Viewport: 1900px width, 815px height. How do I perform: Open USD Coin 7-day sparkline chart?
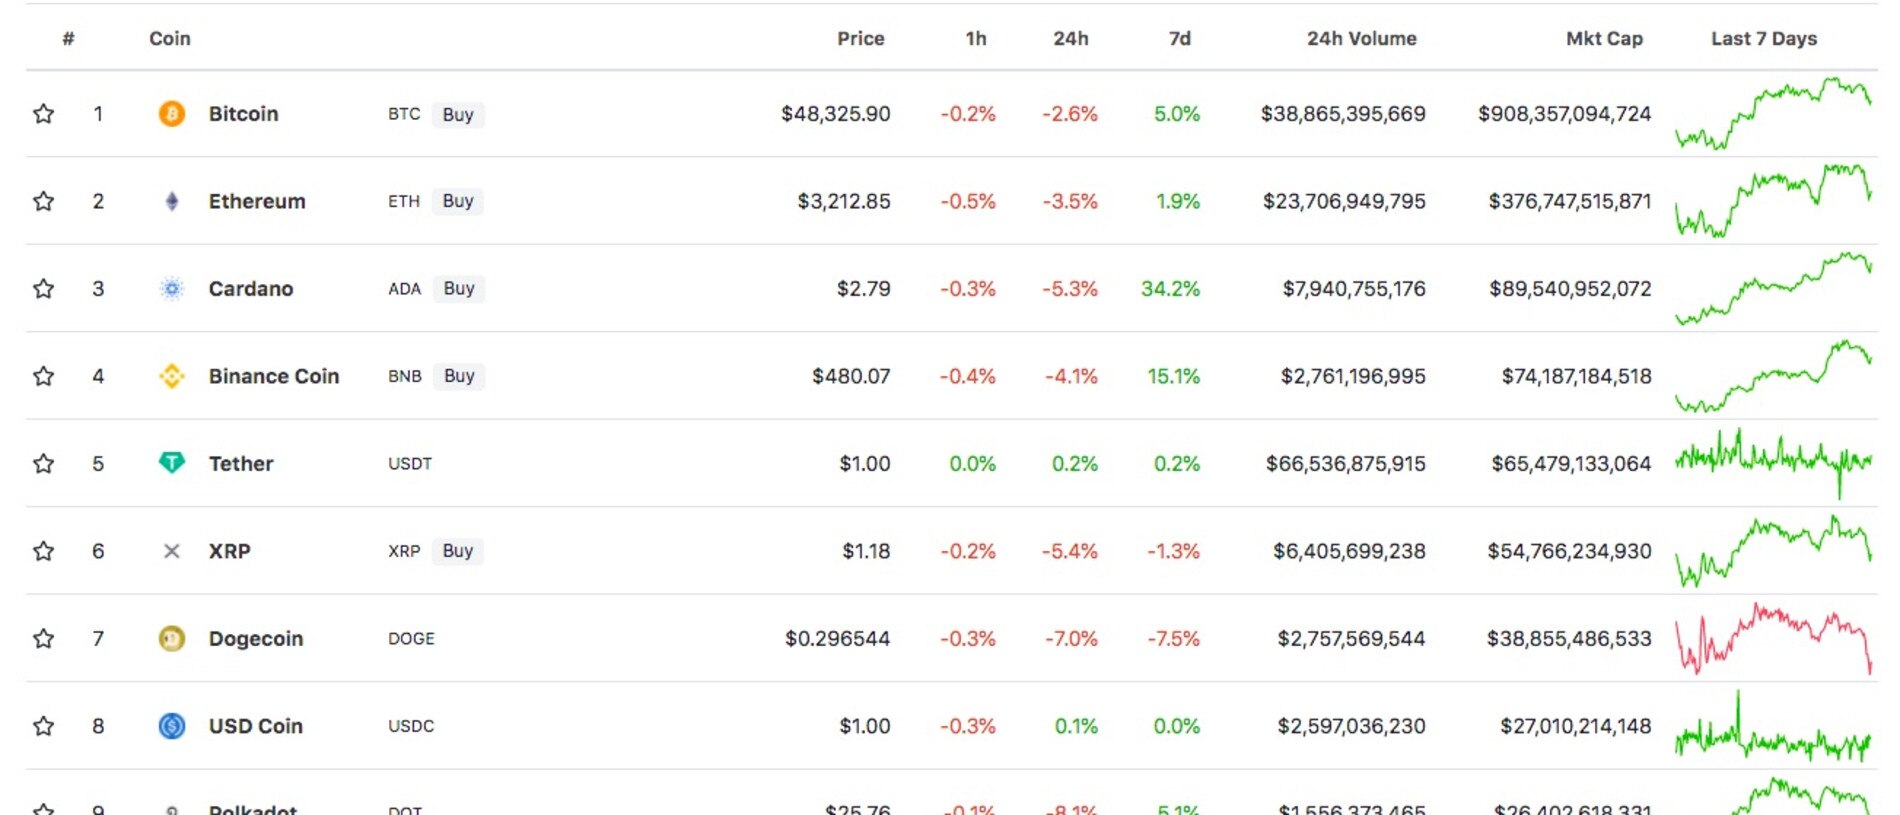click(x=1773, y=726)
